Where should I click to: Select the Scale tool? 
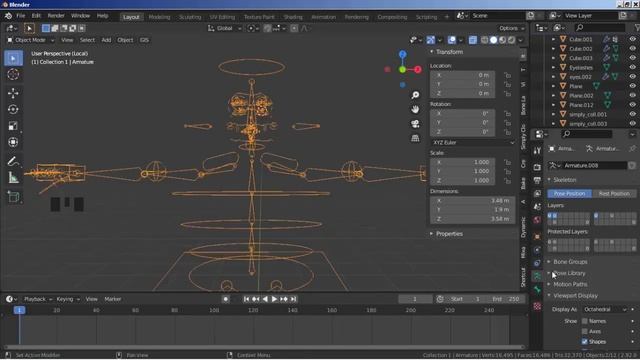click(x=13, y=126)
